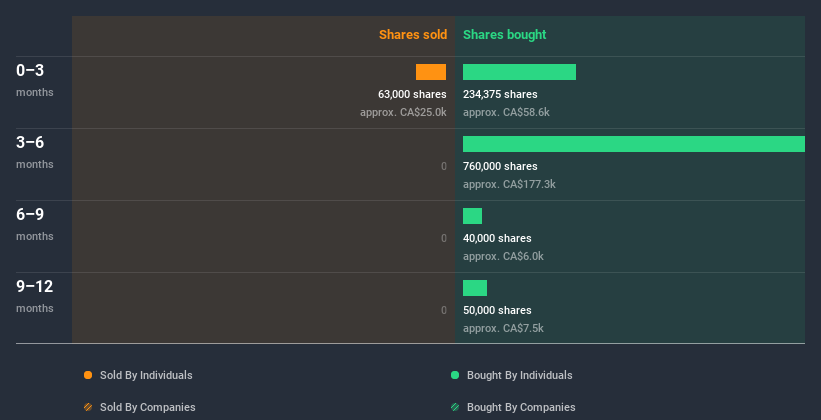Click the 'Shares sold' column header

(x=413, y=35)
